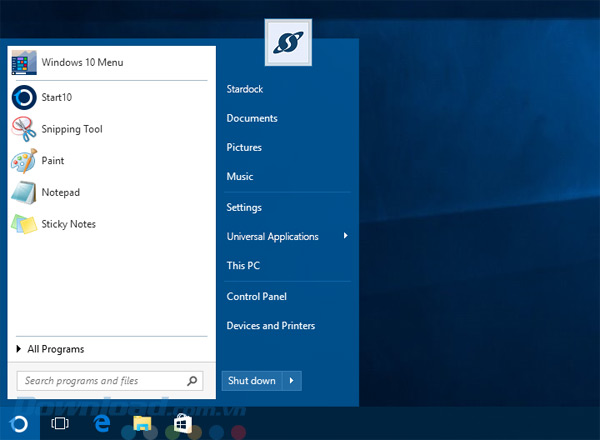Launch the Start10 app icon

[x=24, y=97]
